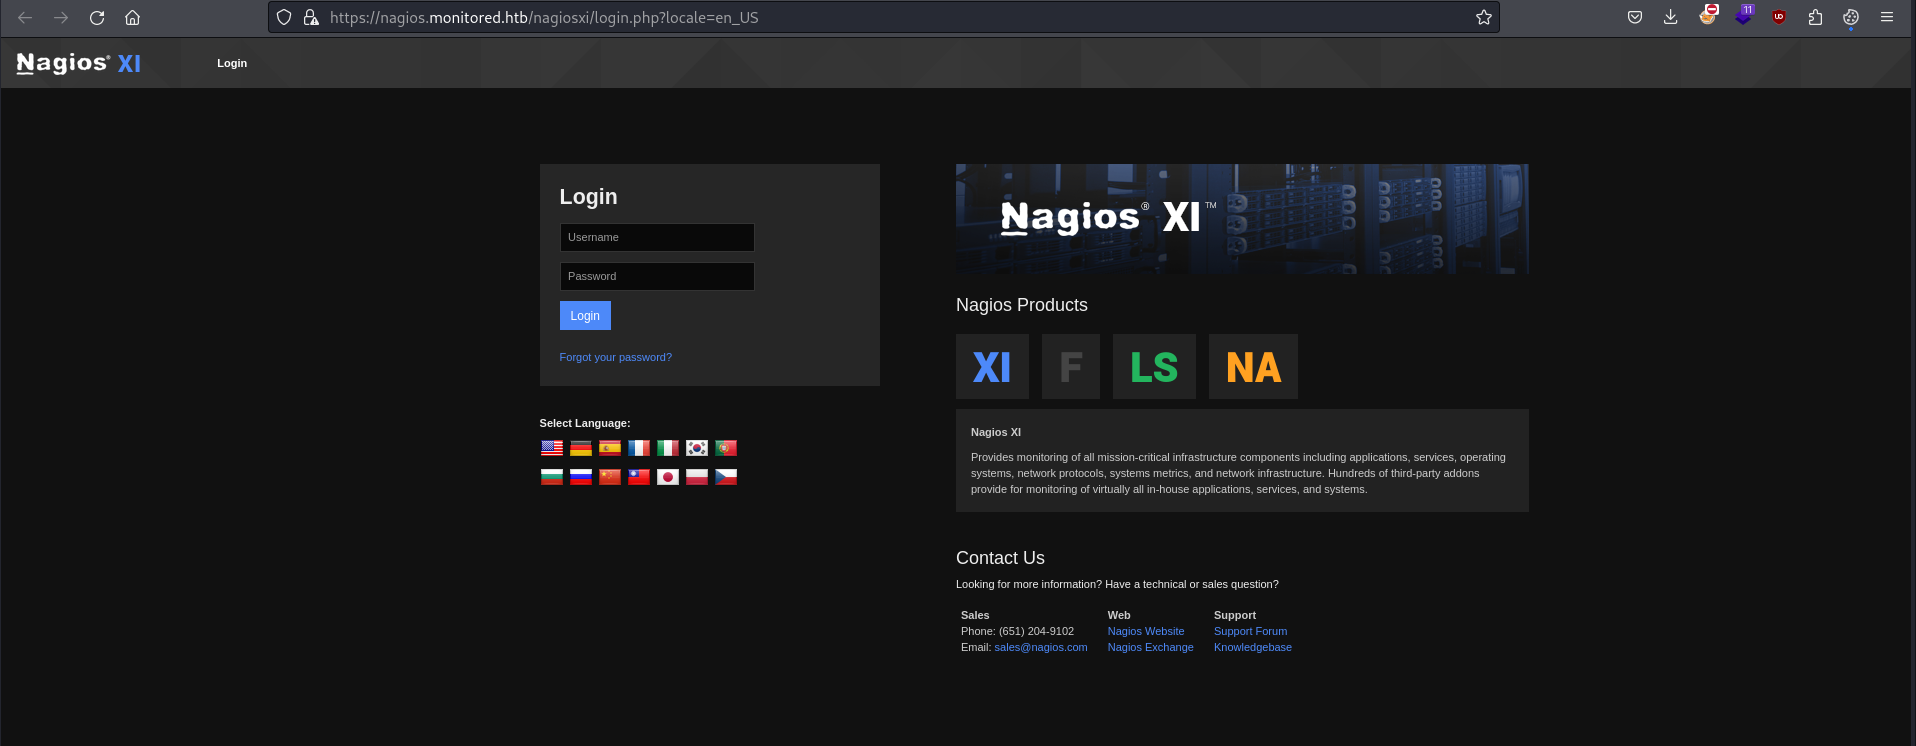Click the Nagios XI server banner image

[x=1242, y=219]
